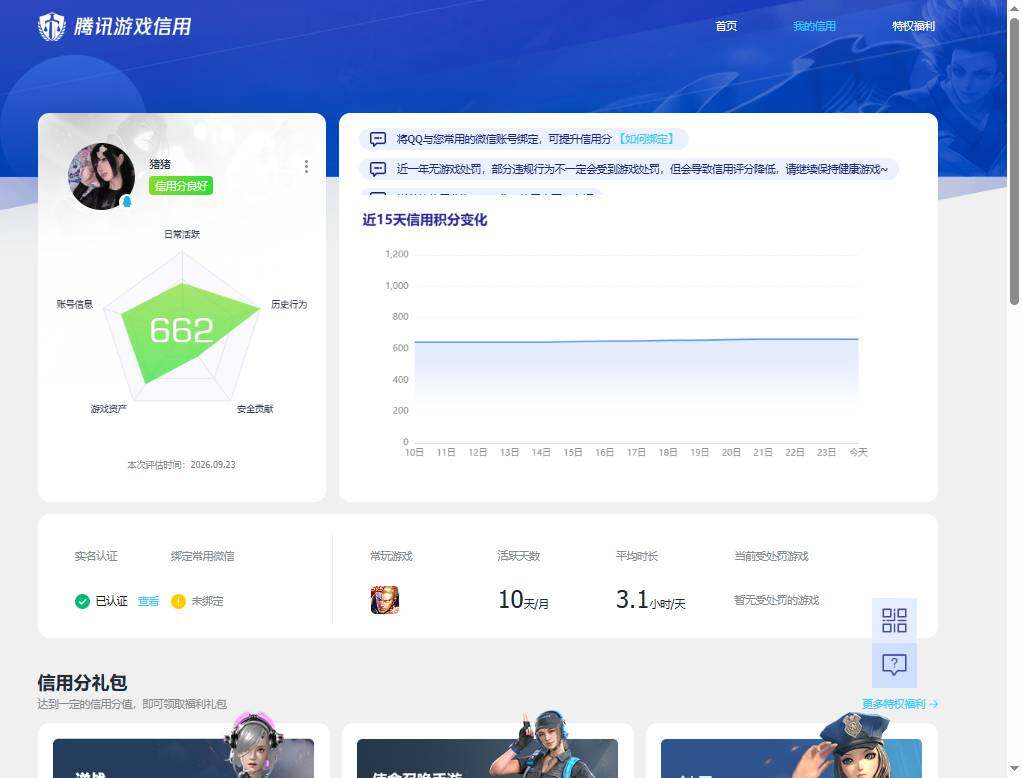Click the QQ penguin badge on the avatar

click(127, 201)
